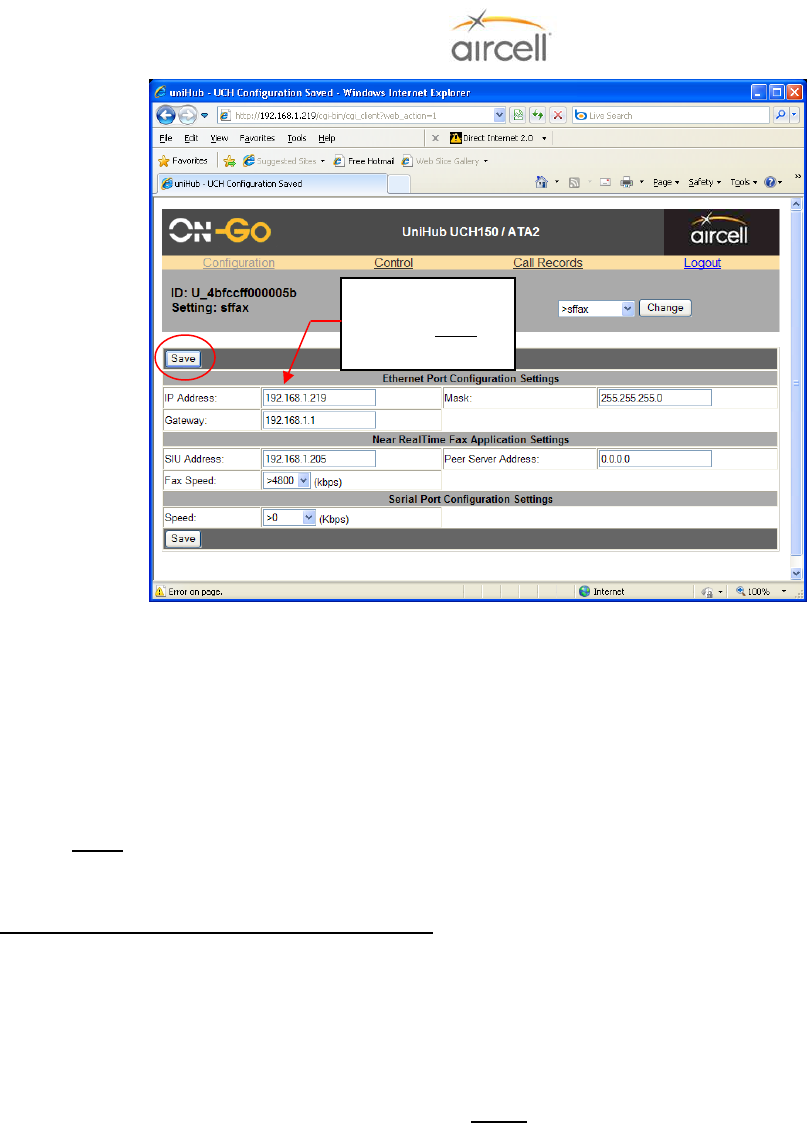Click the Logout link
This screenshot has height=1123, width=807.
coord(702,263)
